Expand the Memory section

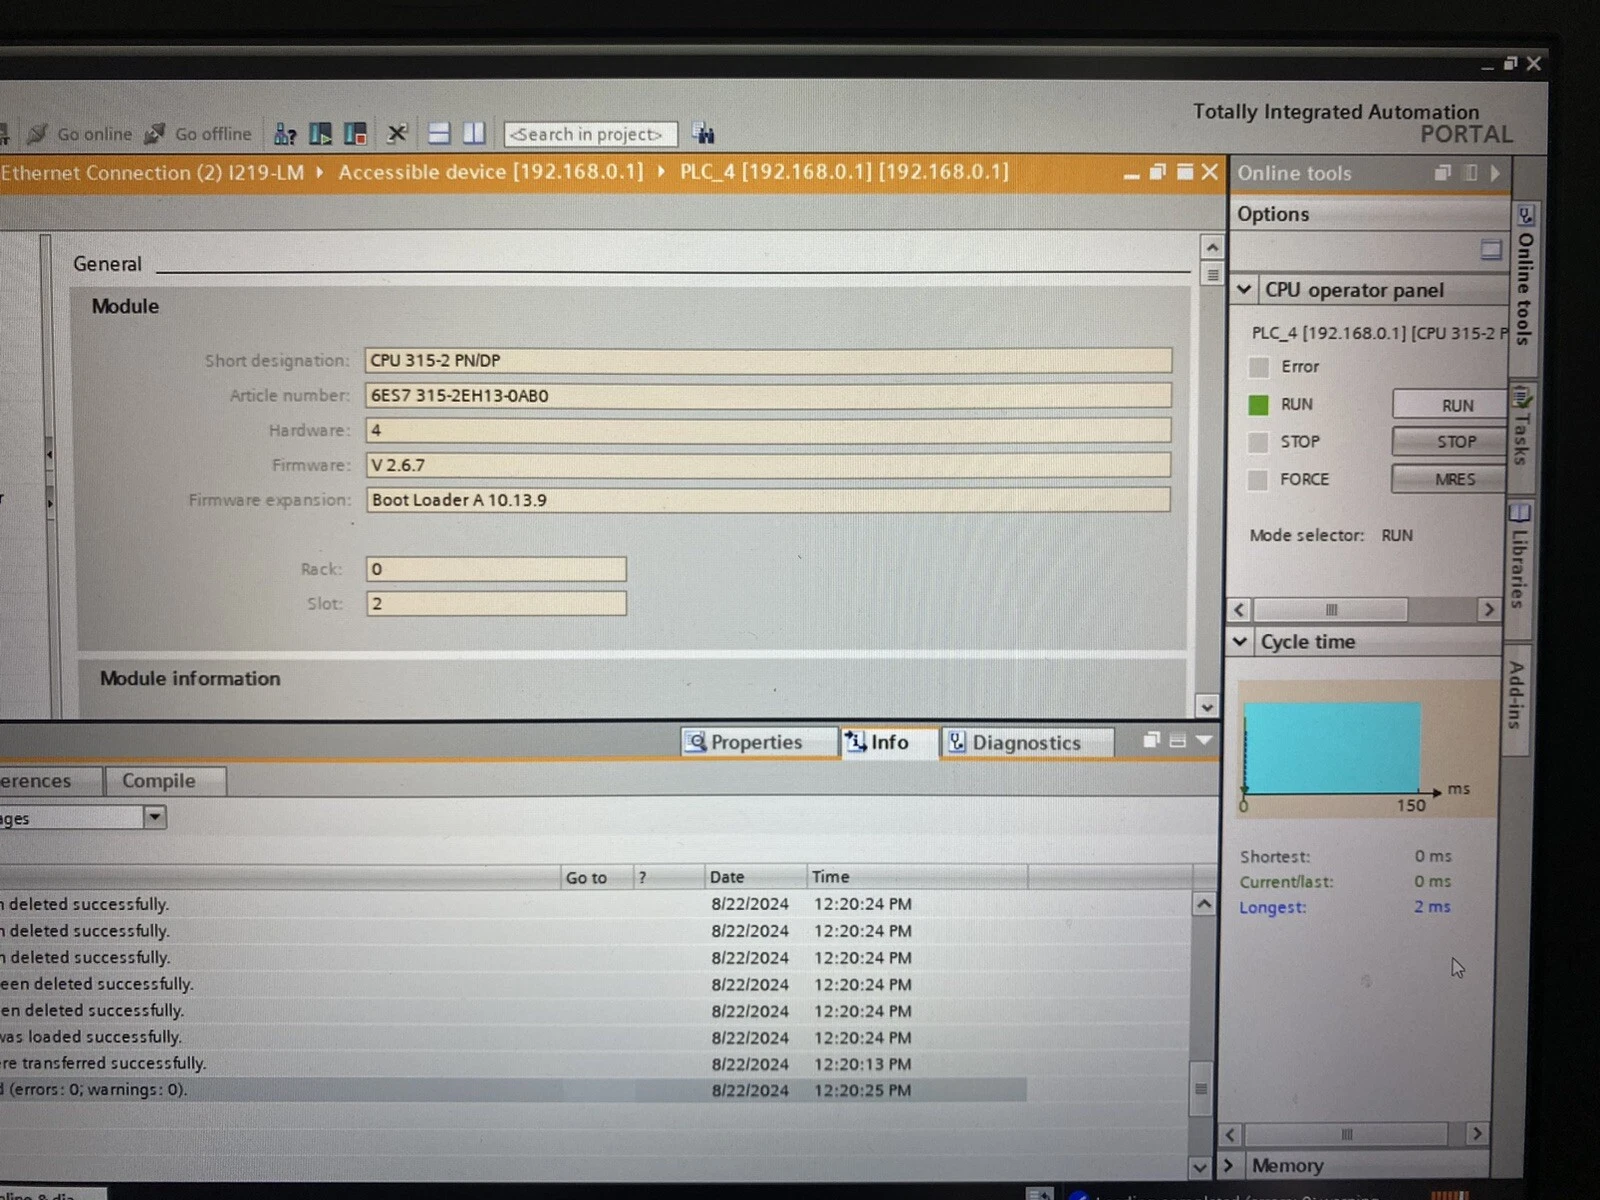[x=1229, y=1166]
